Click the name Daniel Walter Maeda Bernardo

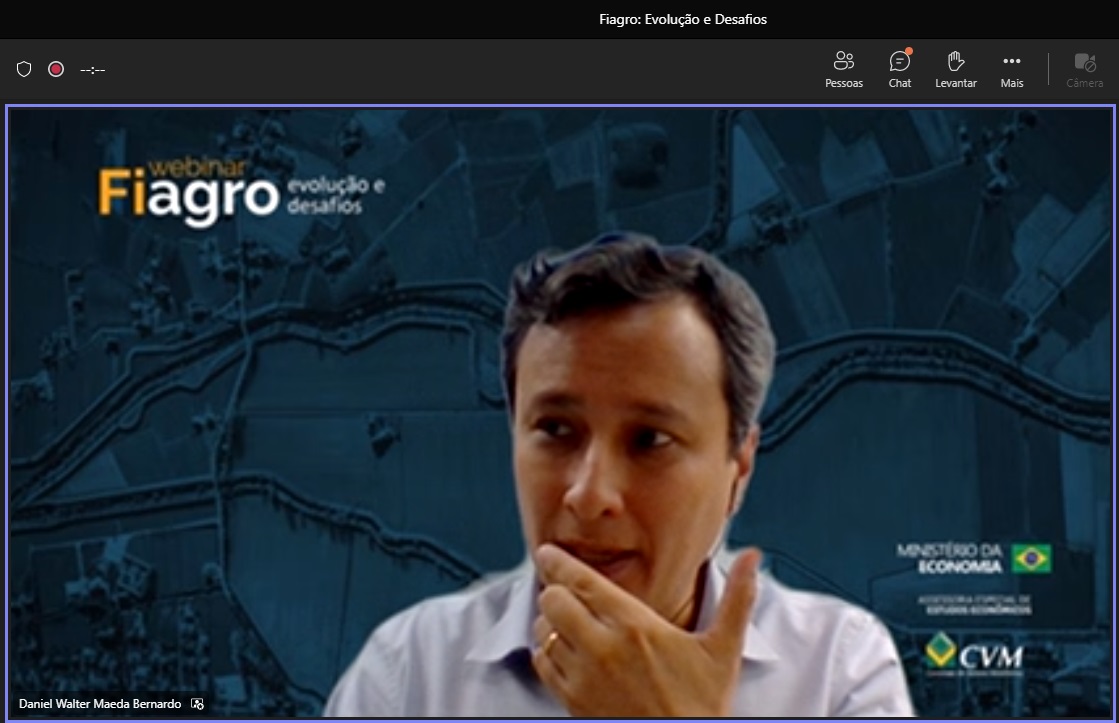click(x=100, y=704)
